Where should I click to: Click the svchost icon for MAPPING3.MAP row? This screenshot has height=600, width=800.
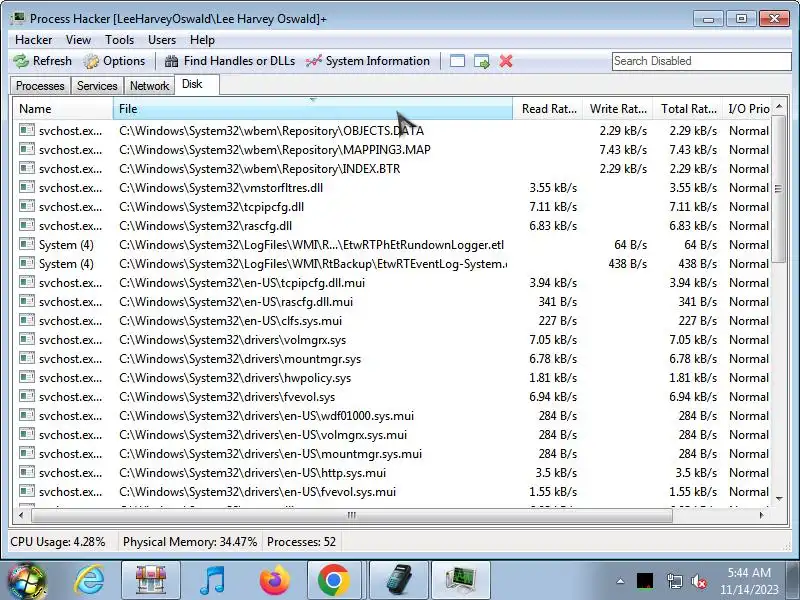(27, 149)
